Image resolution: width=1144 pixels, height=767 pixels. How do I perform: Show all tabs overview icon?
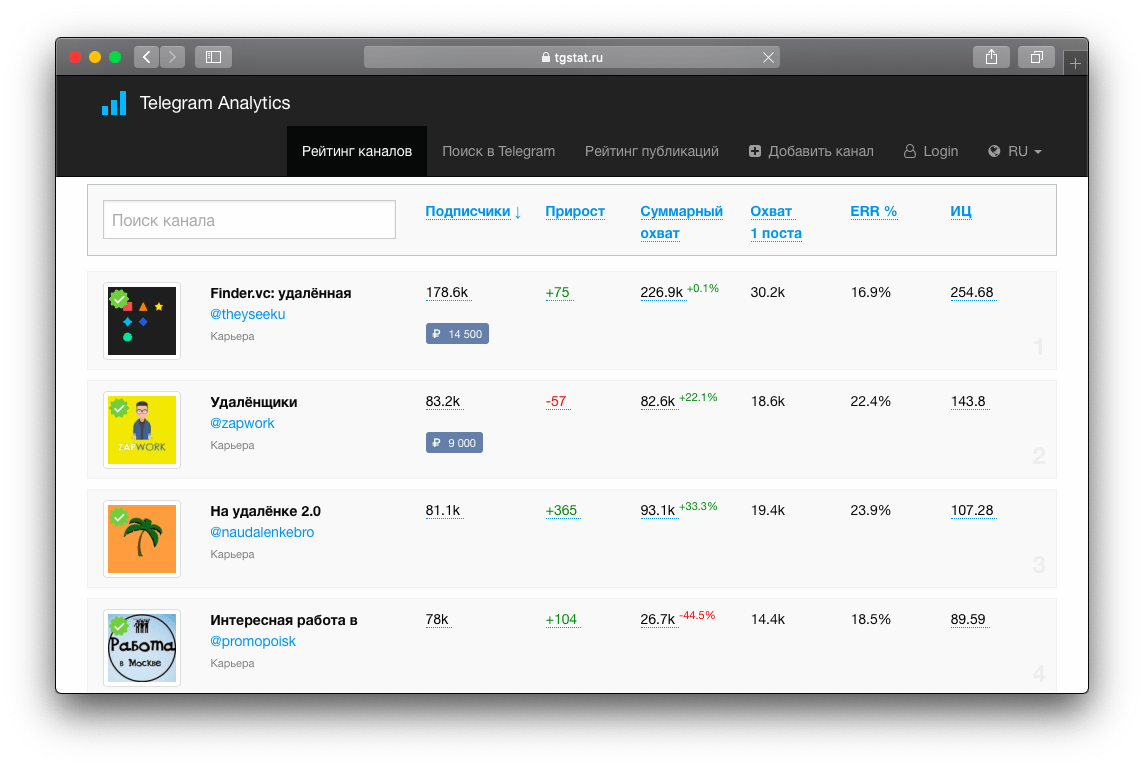tap(1037, 57)
